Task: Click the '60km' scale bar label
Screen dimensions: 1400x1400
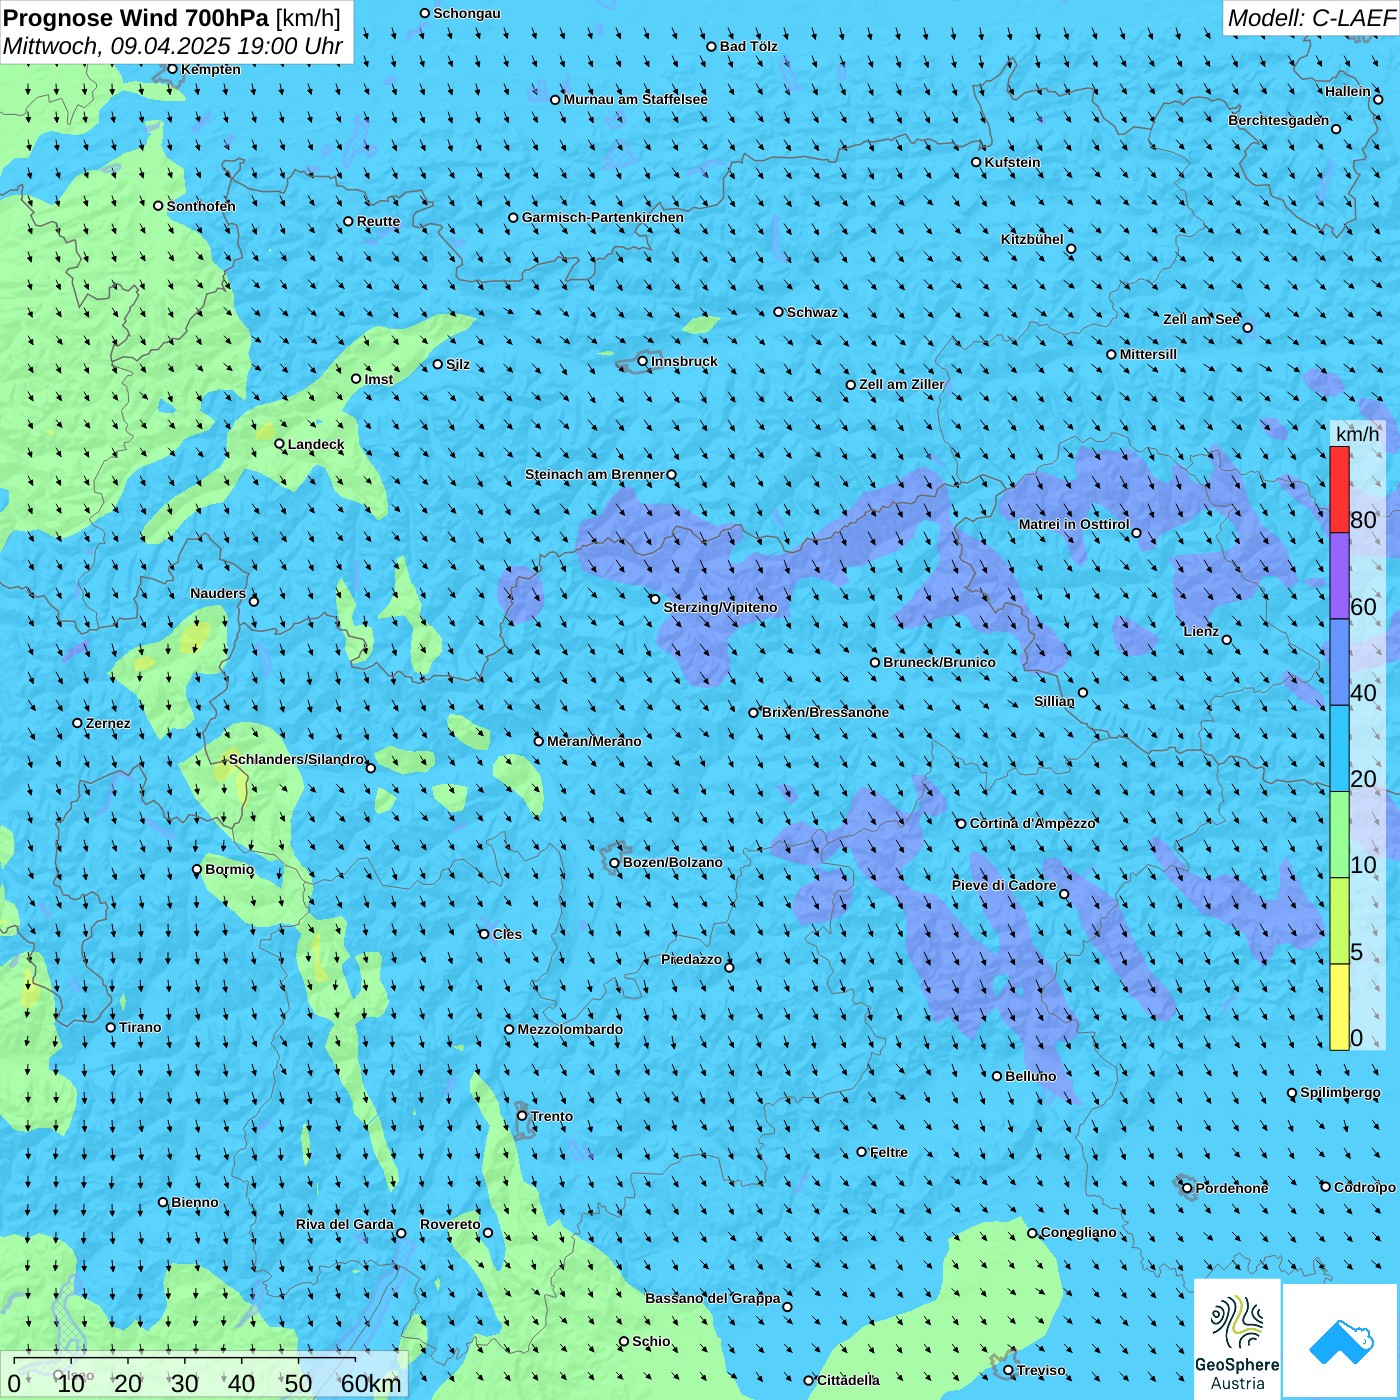Action: click(371, 1384)
